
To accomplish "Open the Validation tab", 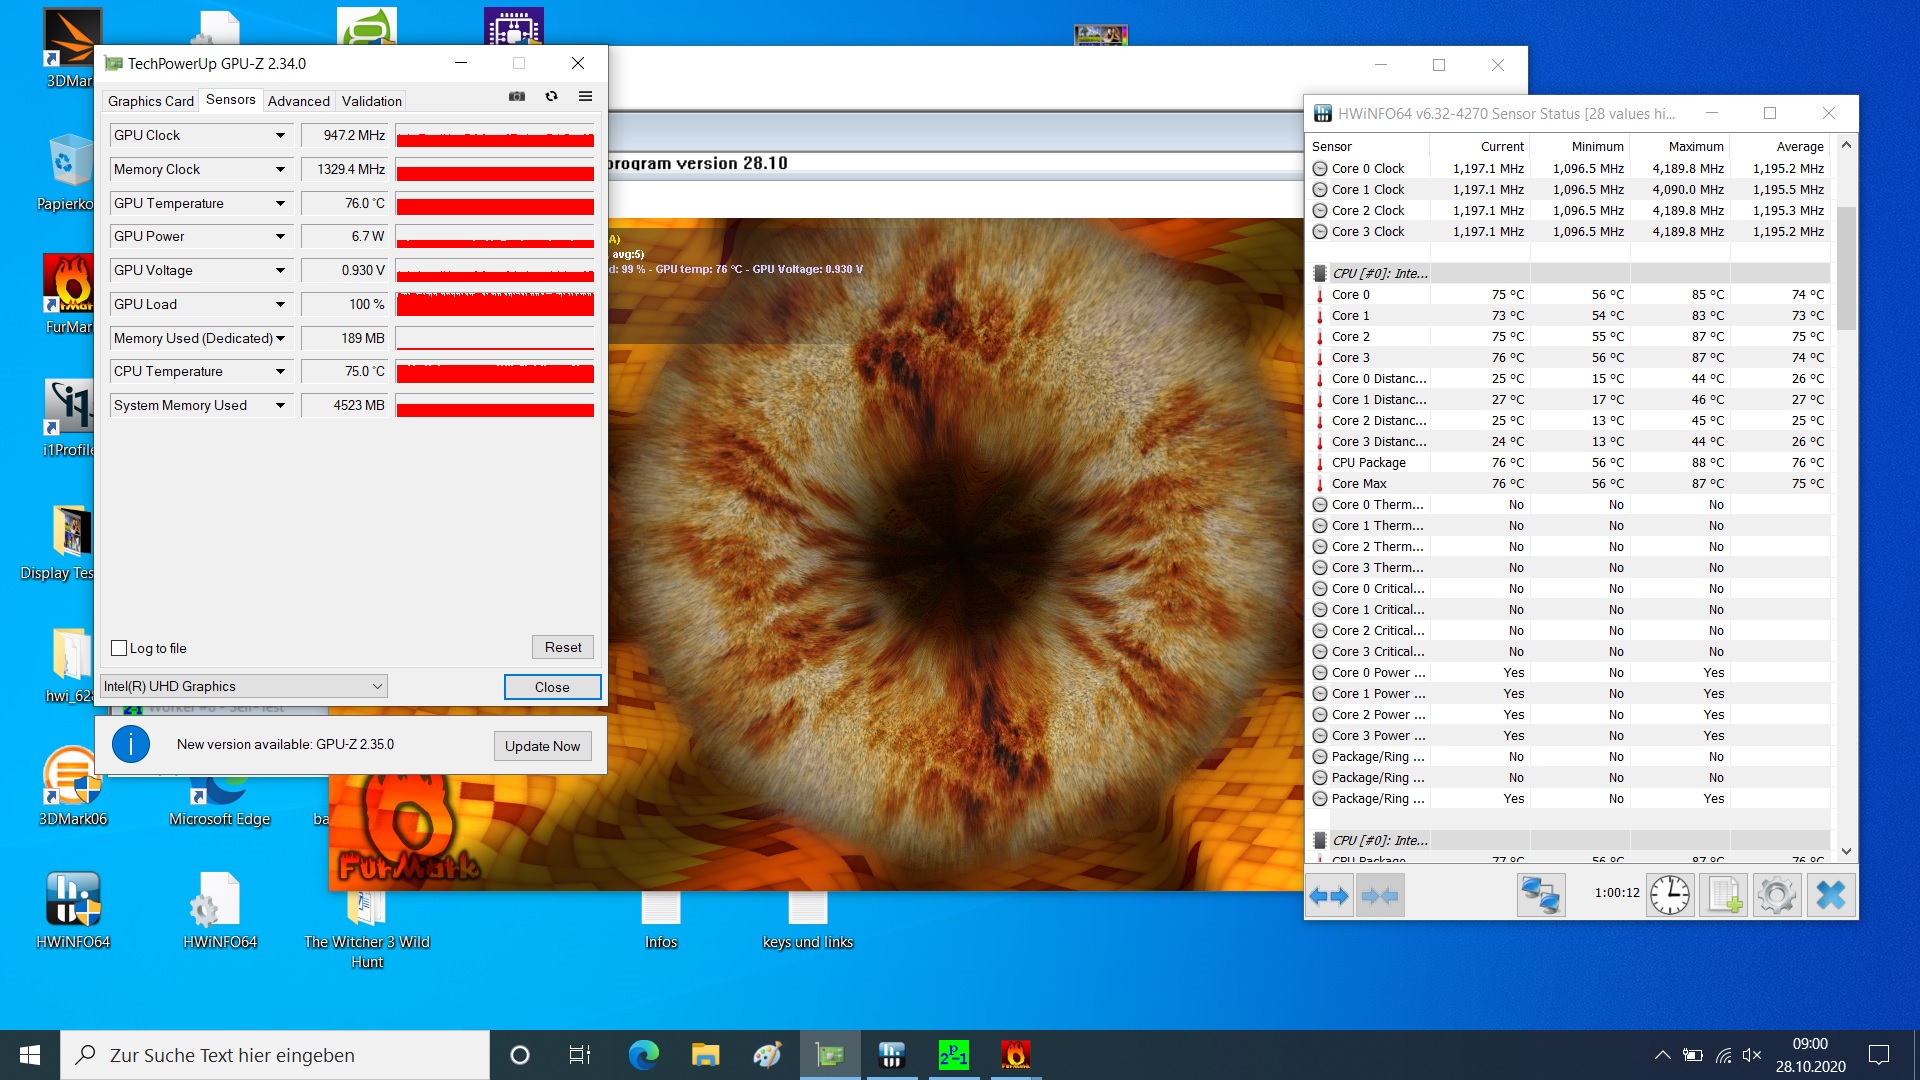I will pos(371,101).
